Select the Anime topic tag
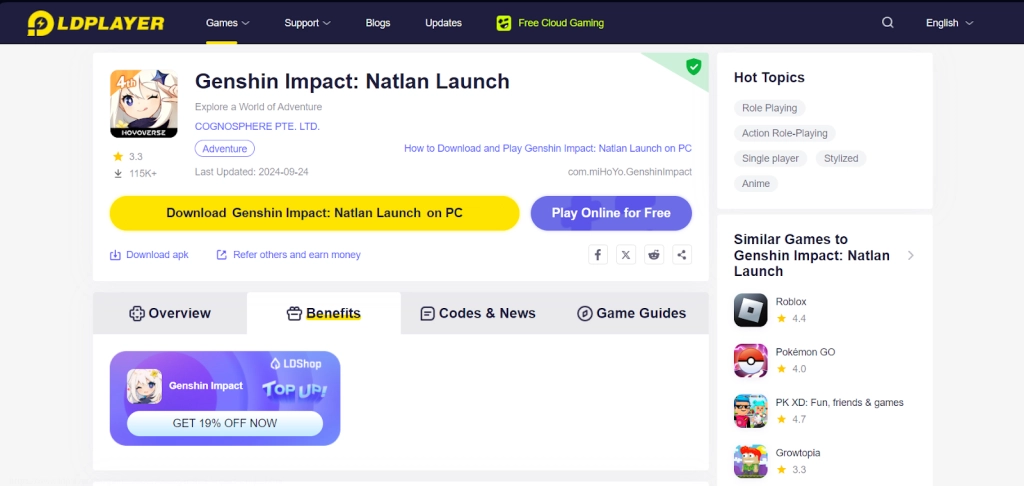 tap(756, 184)
